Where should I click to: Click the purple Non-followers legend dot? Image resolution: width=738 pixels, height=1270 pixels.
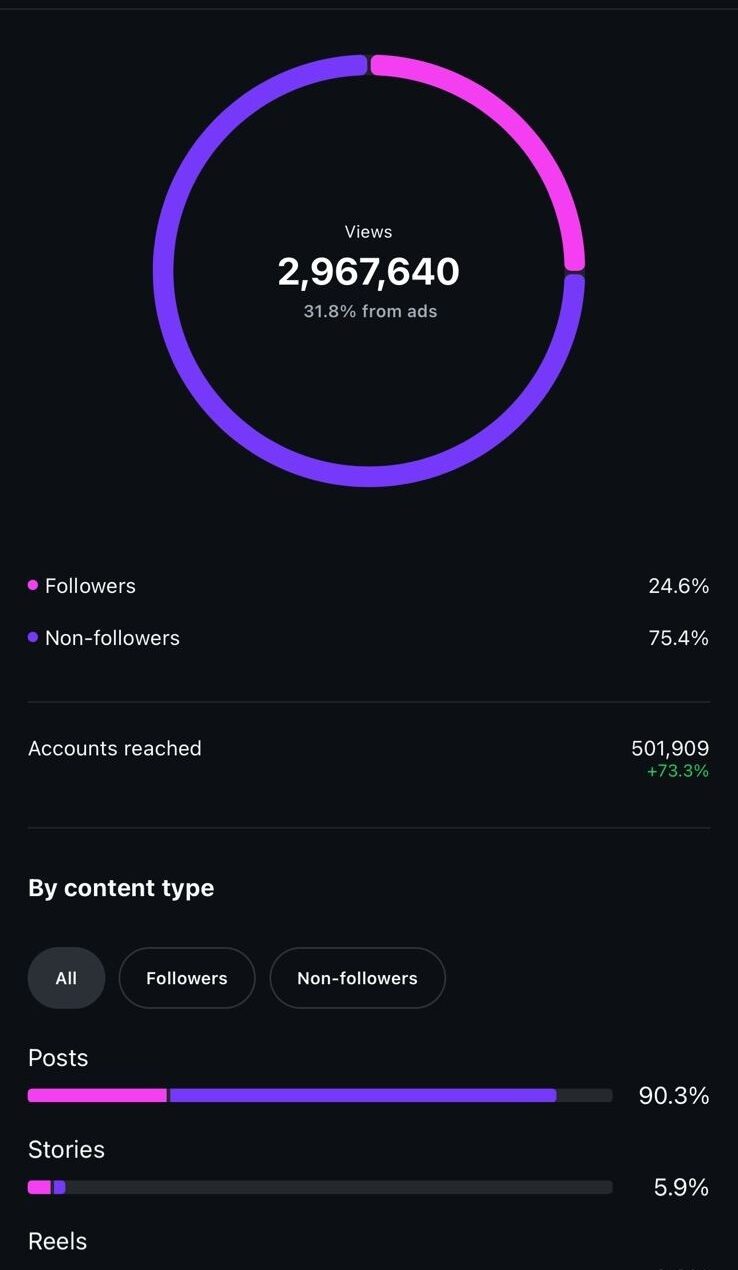point(33,637)
